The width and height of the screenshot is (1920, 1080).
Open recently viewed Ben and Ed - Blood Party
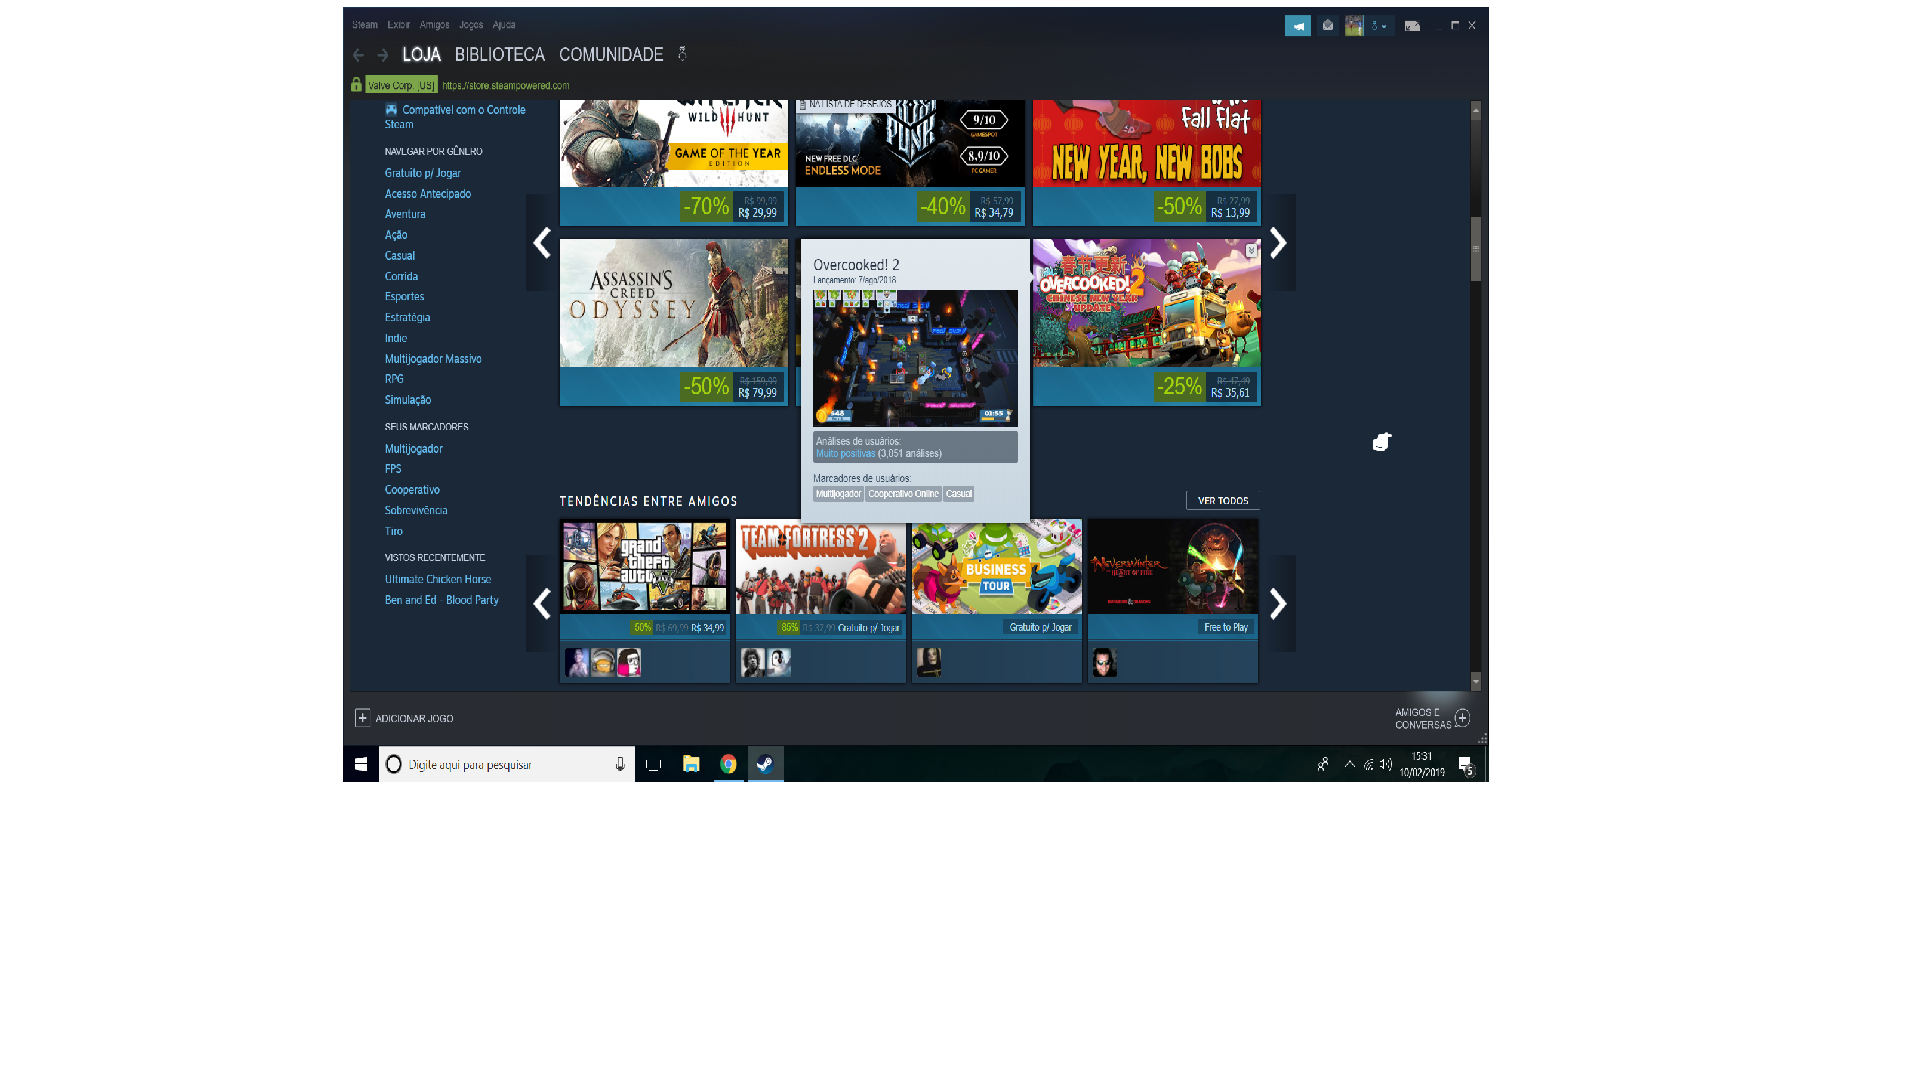[441, 600]
